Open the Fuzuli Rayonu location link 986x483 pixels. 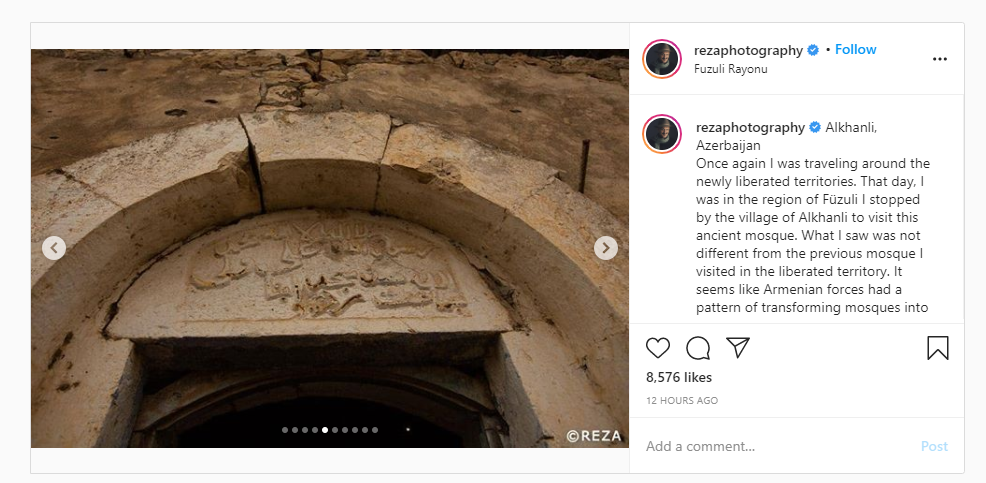tap(731, 69)
